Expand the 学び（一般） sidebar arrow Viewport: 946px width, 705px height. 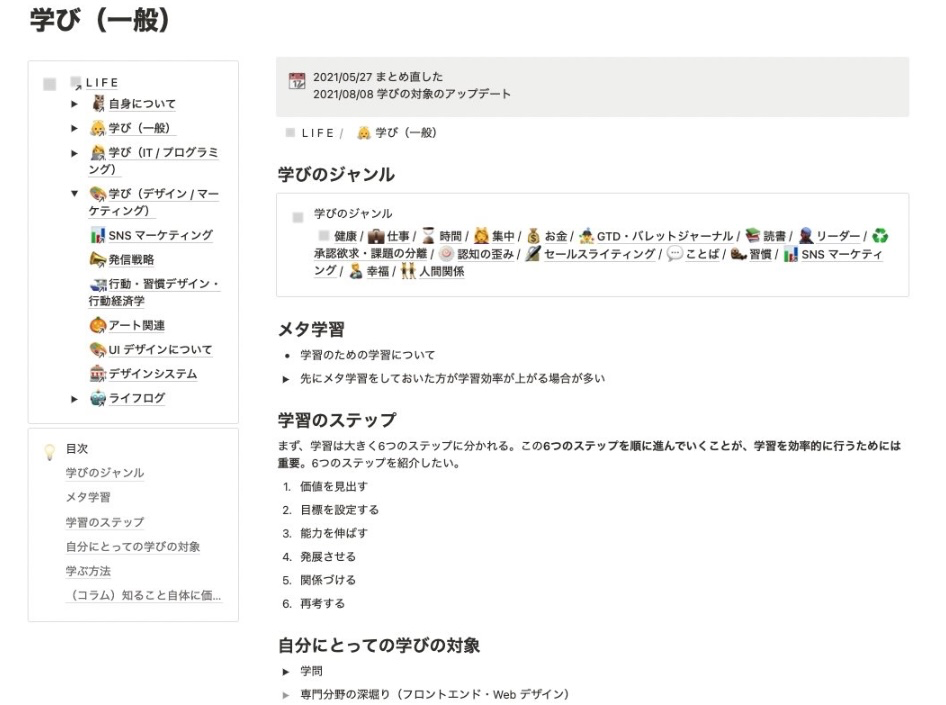pos(74,128)
